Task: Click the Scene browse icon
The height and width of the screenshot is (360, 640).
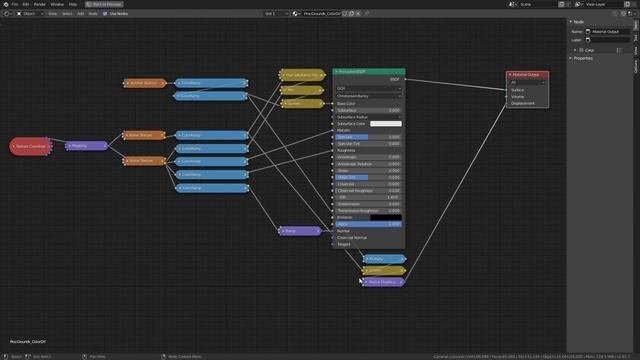Action: [512, 4]
